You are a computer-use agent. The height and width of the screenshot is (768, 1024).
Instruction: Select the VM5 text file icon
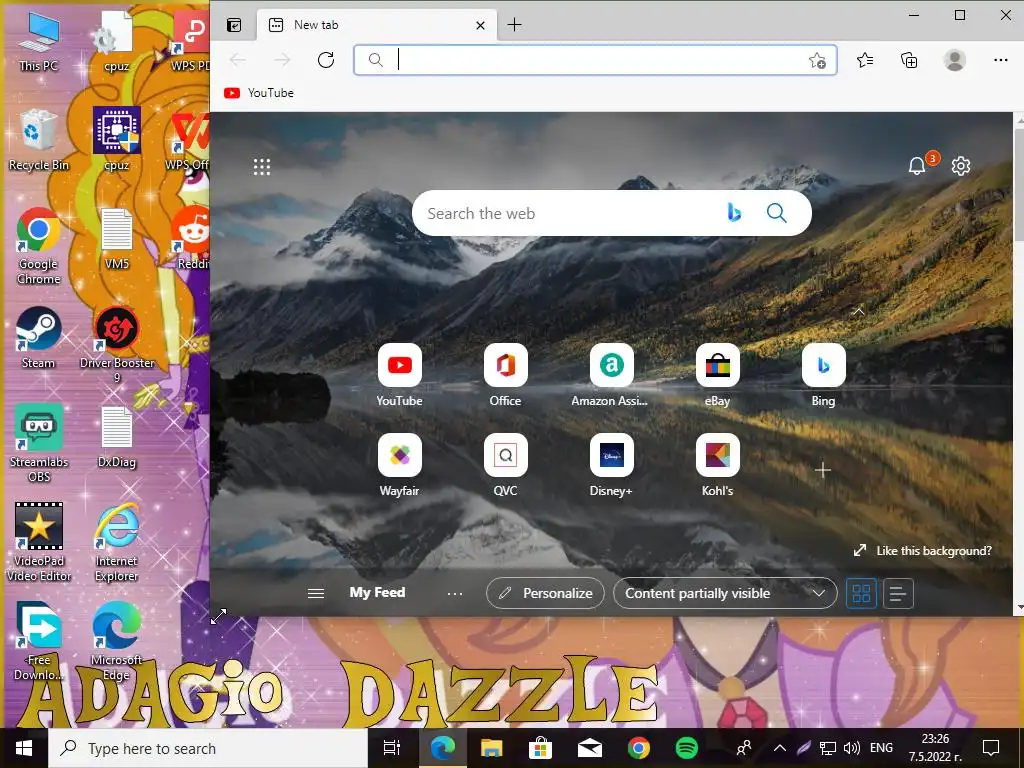coord(117,240)
